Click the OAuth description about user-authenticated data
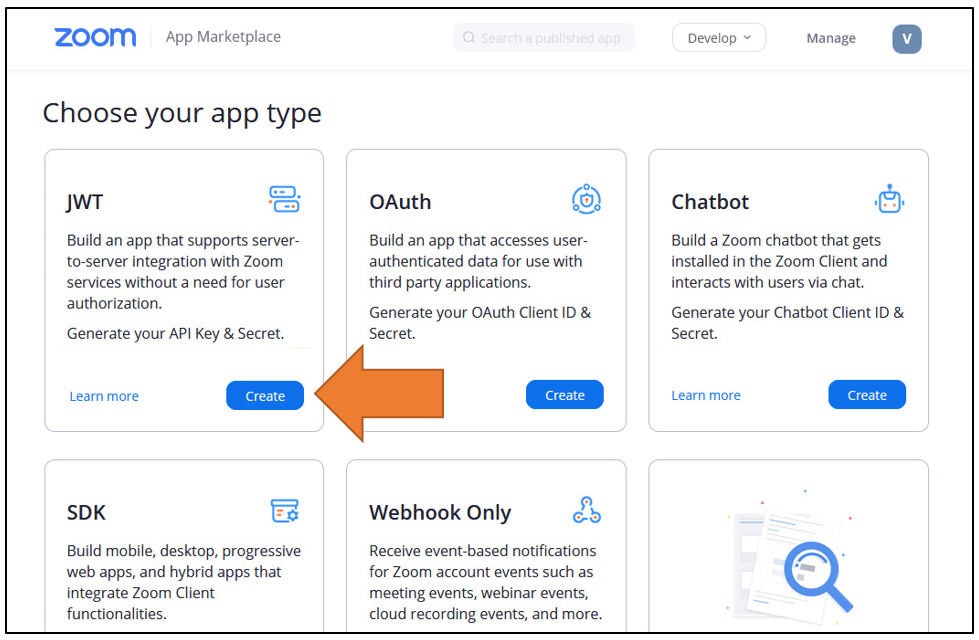 [478, 261]
